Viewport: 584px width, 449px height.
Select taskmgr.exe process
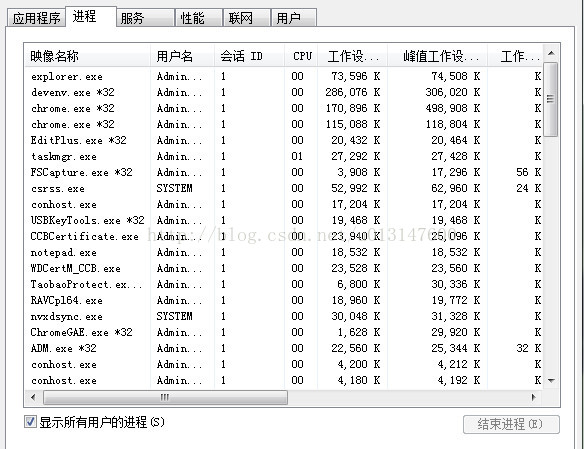(284, 156)
